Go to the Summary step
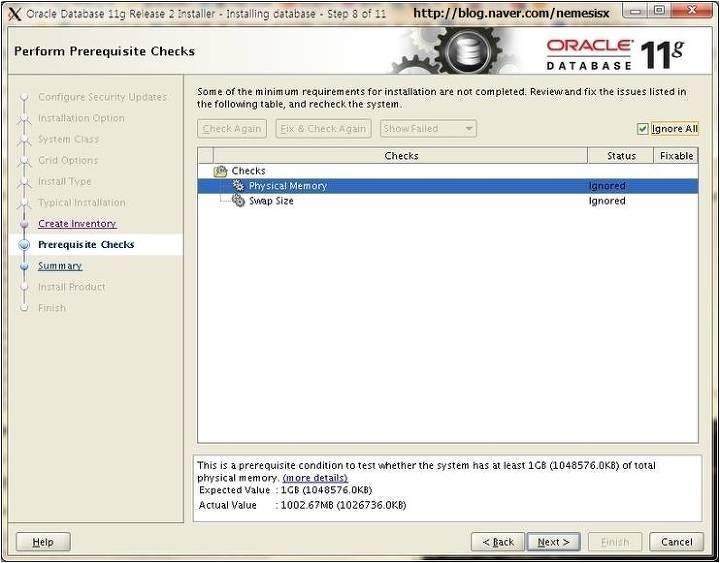The image size is (720, 563). (60, 266)
